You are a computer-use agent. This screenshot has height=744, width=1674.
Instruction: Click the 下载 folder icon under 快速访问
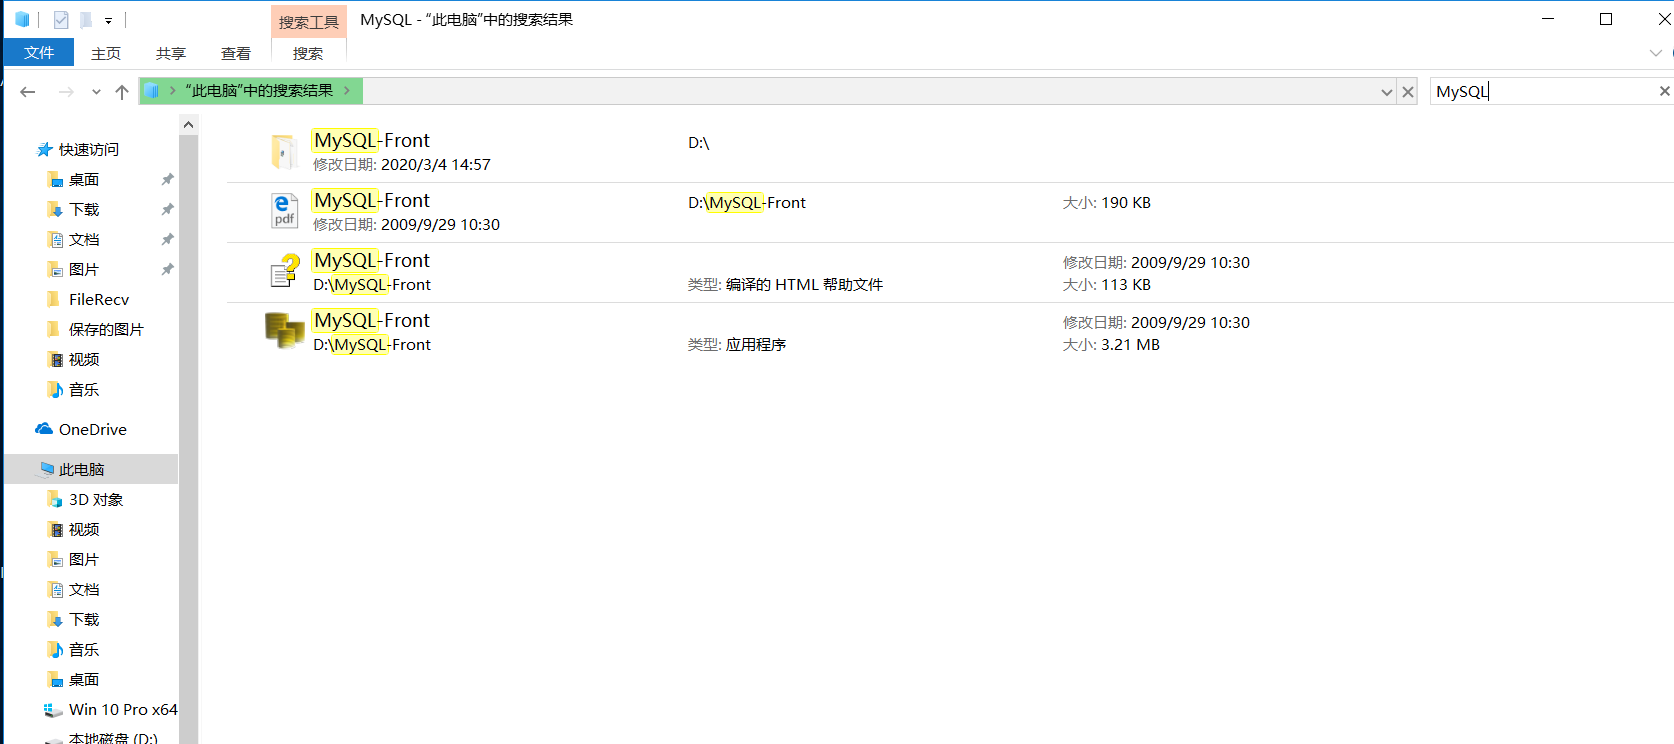(x=56, y=209)
